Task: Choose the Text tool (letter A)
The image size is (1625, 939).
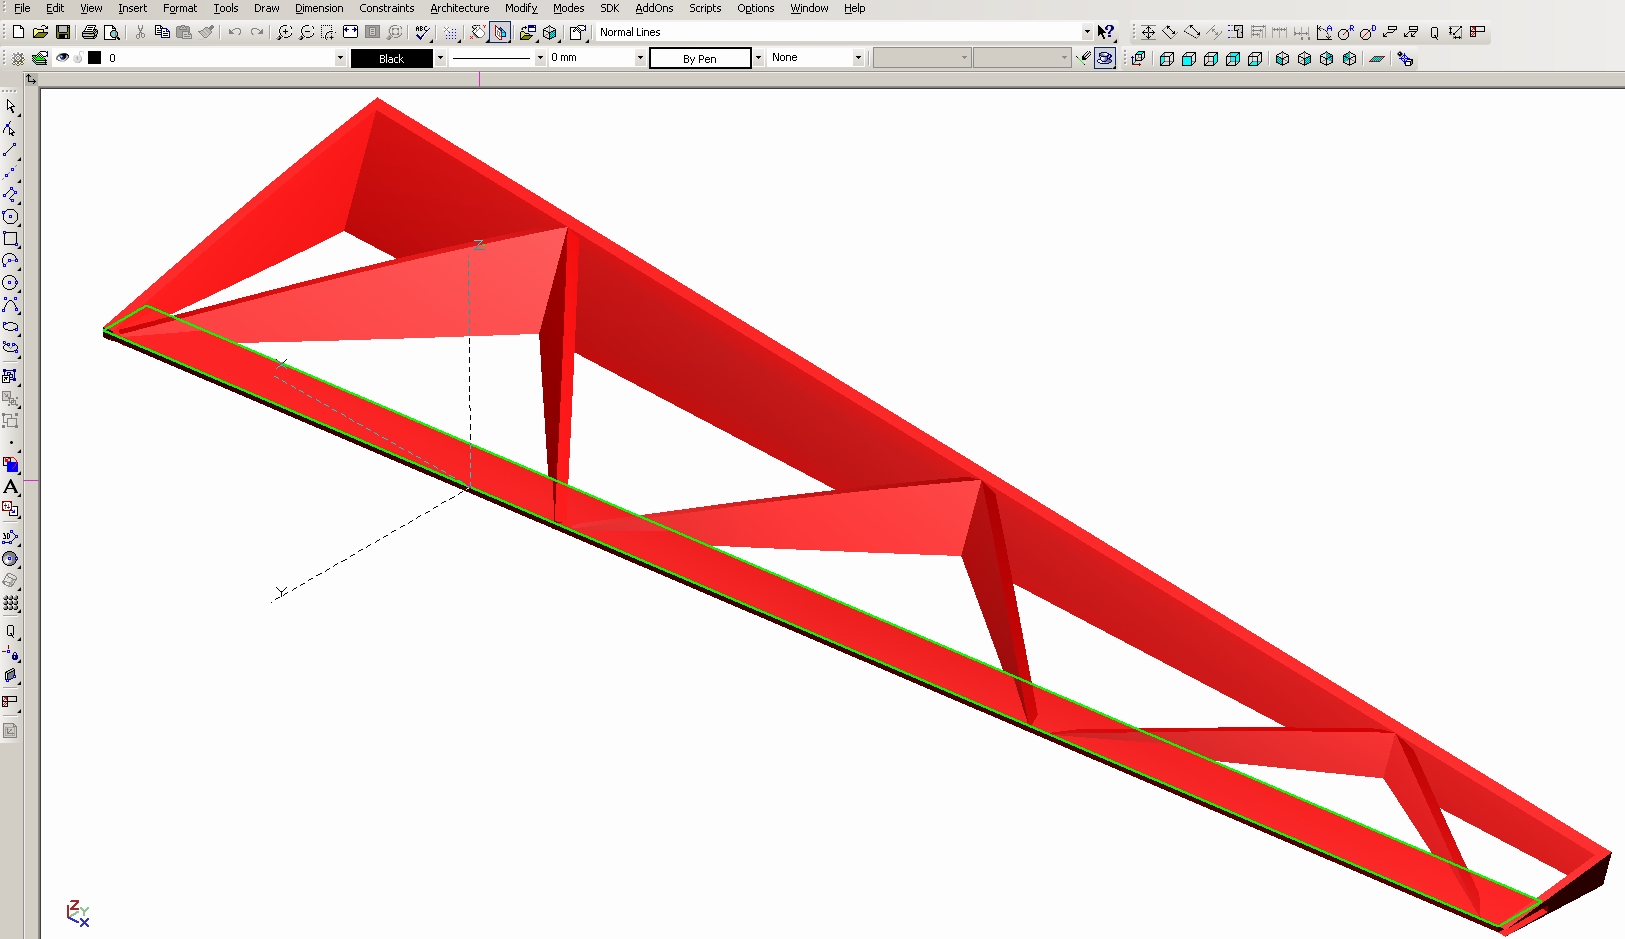Action: tap(11, 487)
